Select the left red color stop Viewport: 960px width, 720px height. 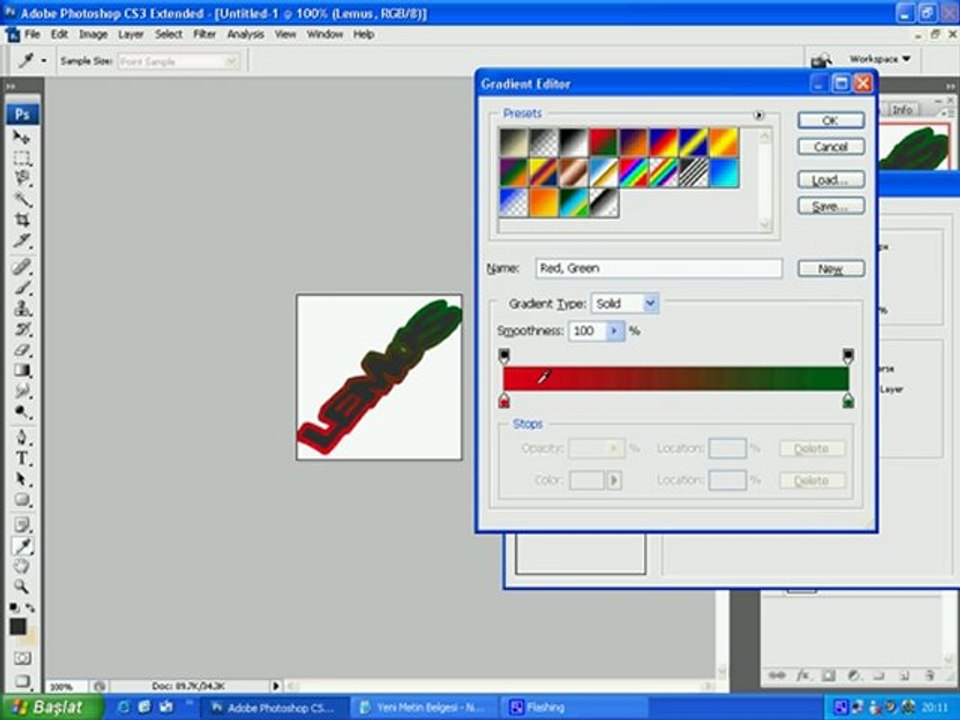(504, 401)
